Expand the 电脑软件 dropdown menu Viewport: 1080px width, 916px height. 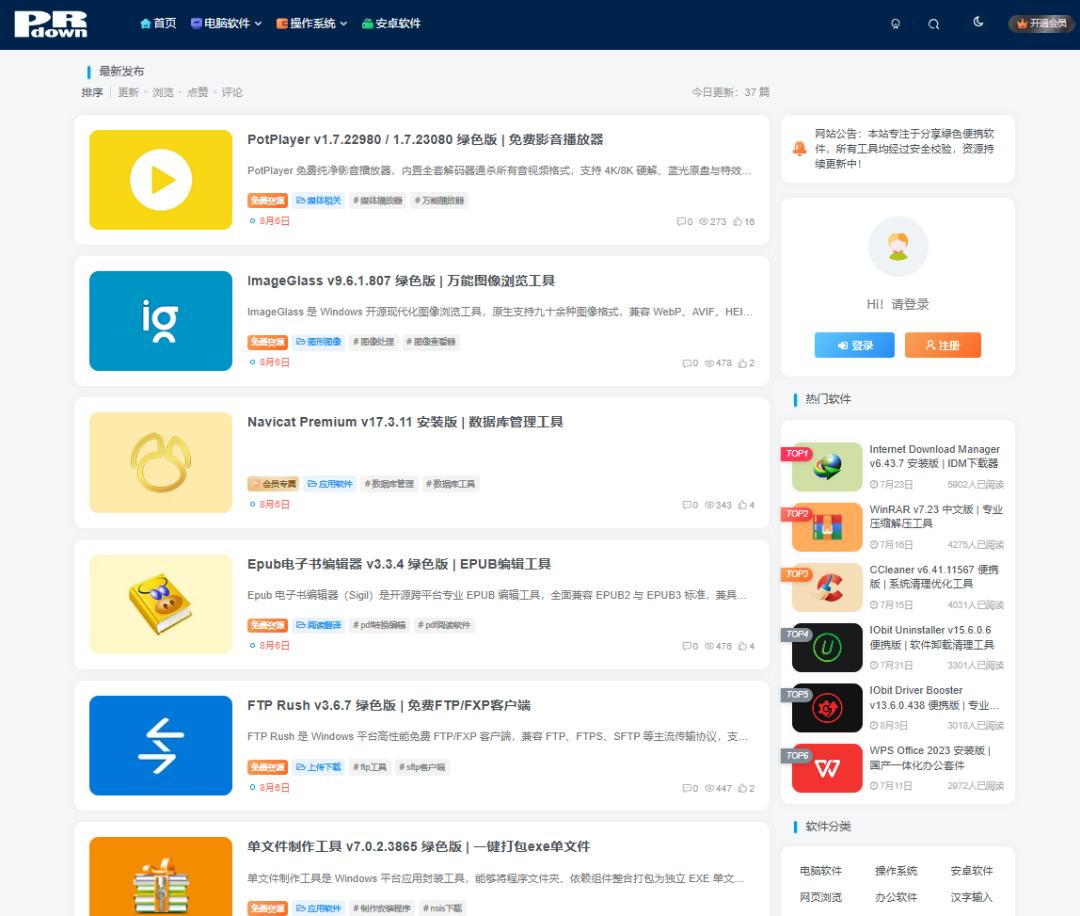(x=226, y=23)
